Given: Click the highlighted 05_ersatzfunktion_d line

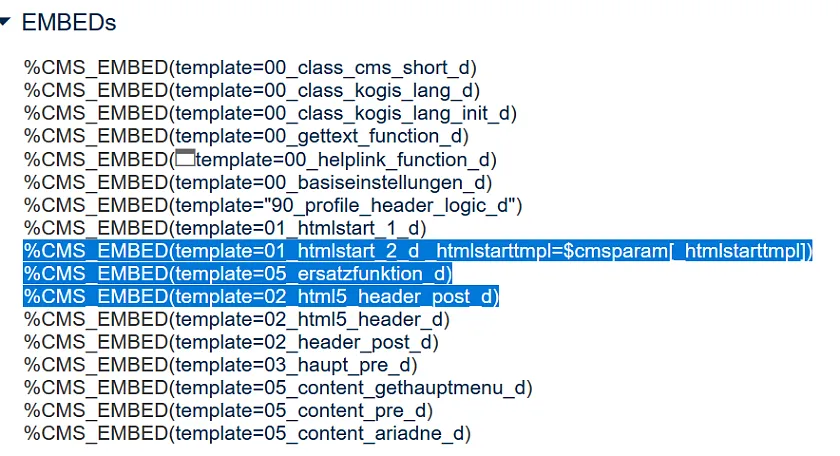Looking at the screenshot, I should pos(238,273).
